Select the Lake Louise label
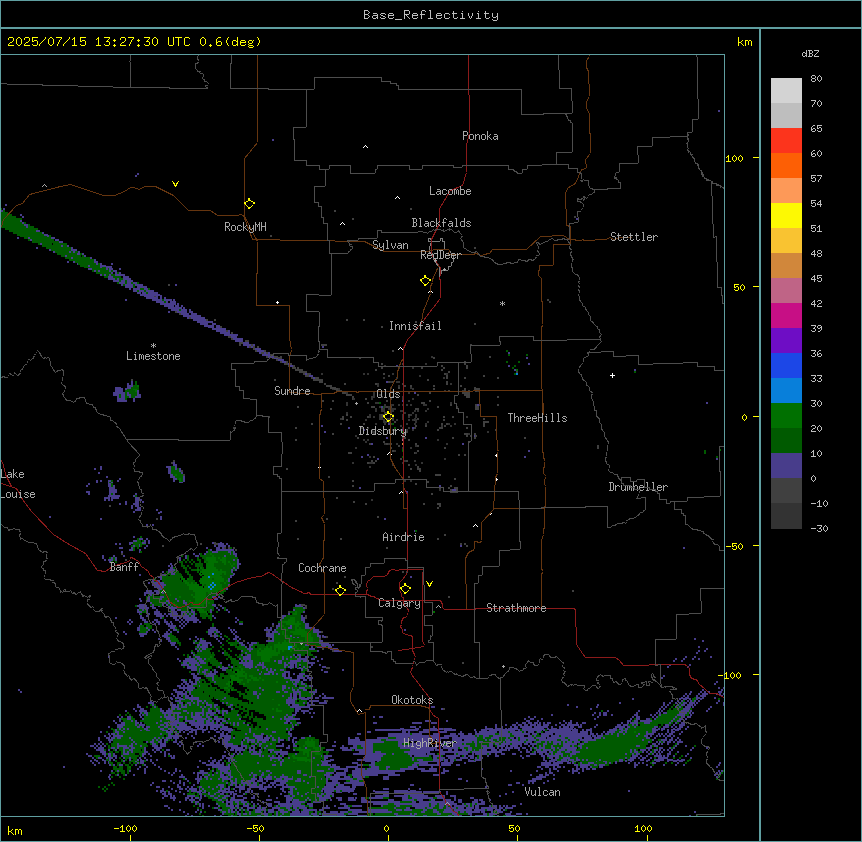The height and width of the screenshot is (842, 862). tap(16, 484)
